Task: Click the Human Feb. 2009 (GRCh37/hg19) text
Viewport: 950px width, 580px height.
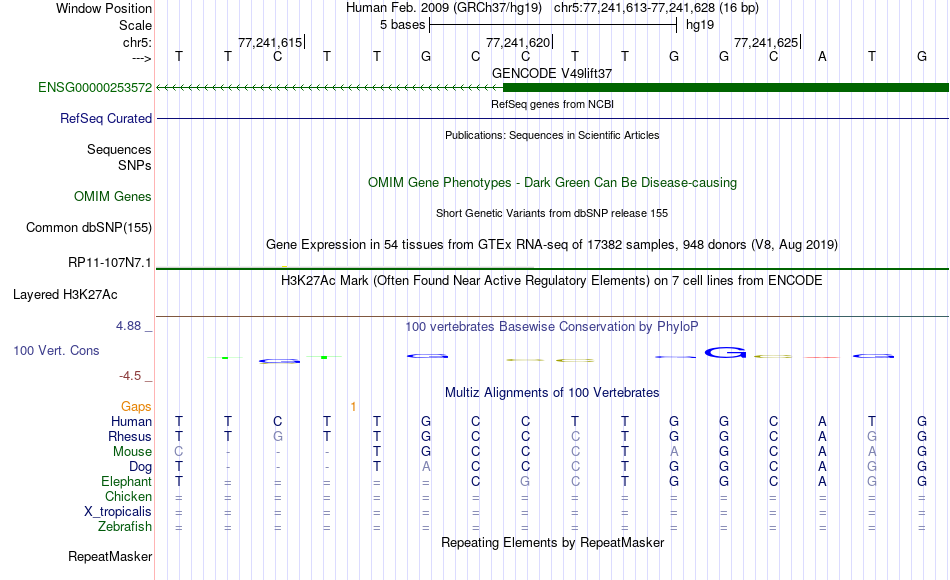Action: coord(443,8)
